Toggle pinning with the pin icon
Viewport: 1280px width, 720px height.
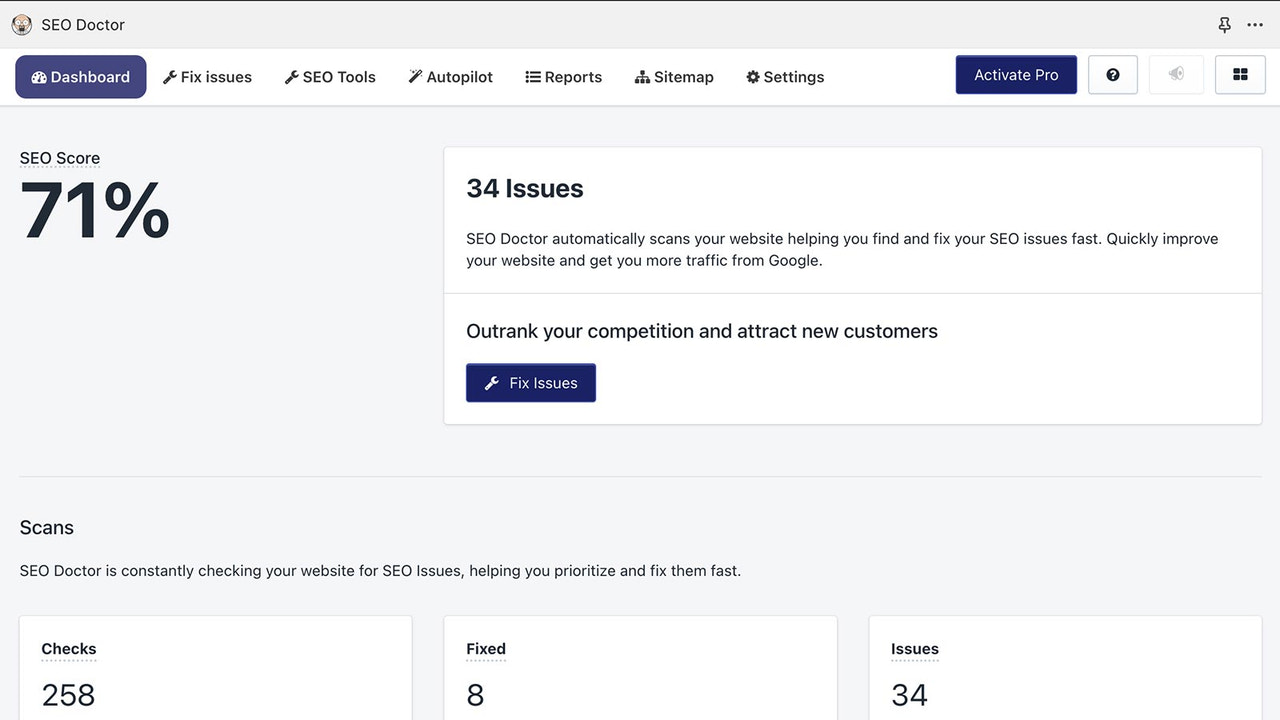[x=1224, y=24]
